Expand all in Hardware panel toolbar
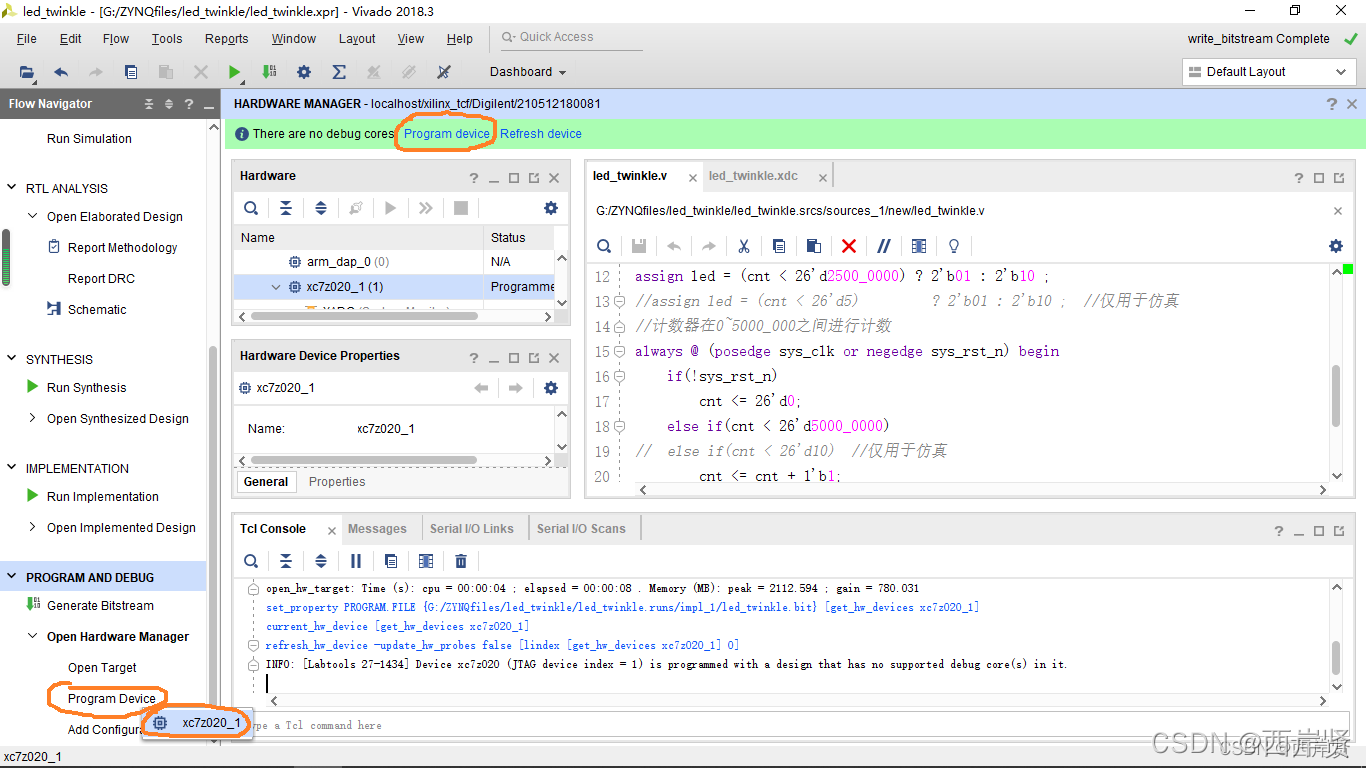Viewport: 1366px width, 768px height. 321,208
